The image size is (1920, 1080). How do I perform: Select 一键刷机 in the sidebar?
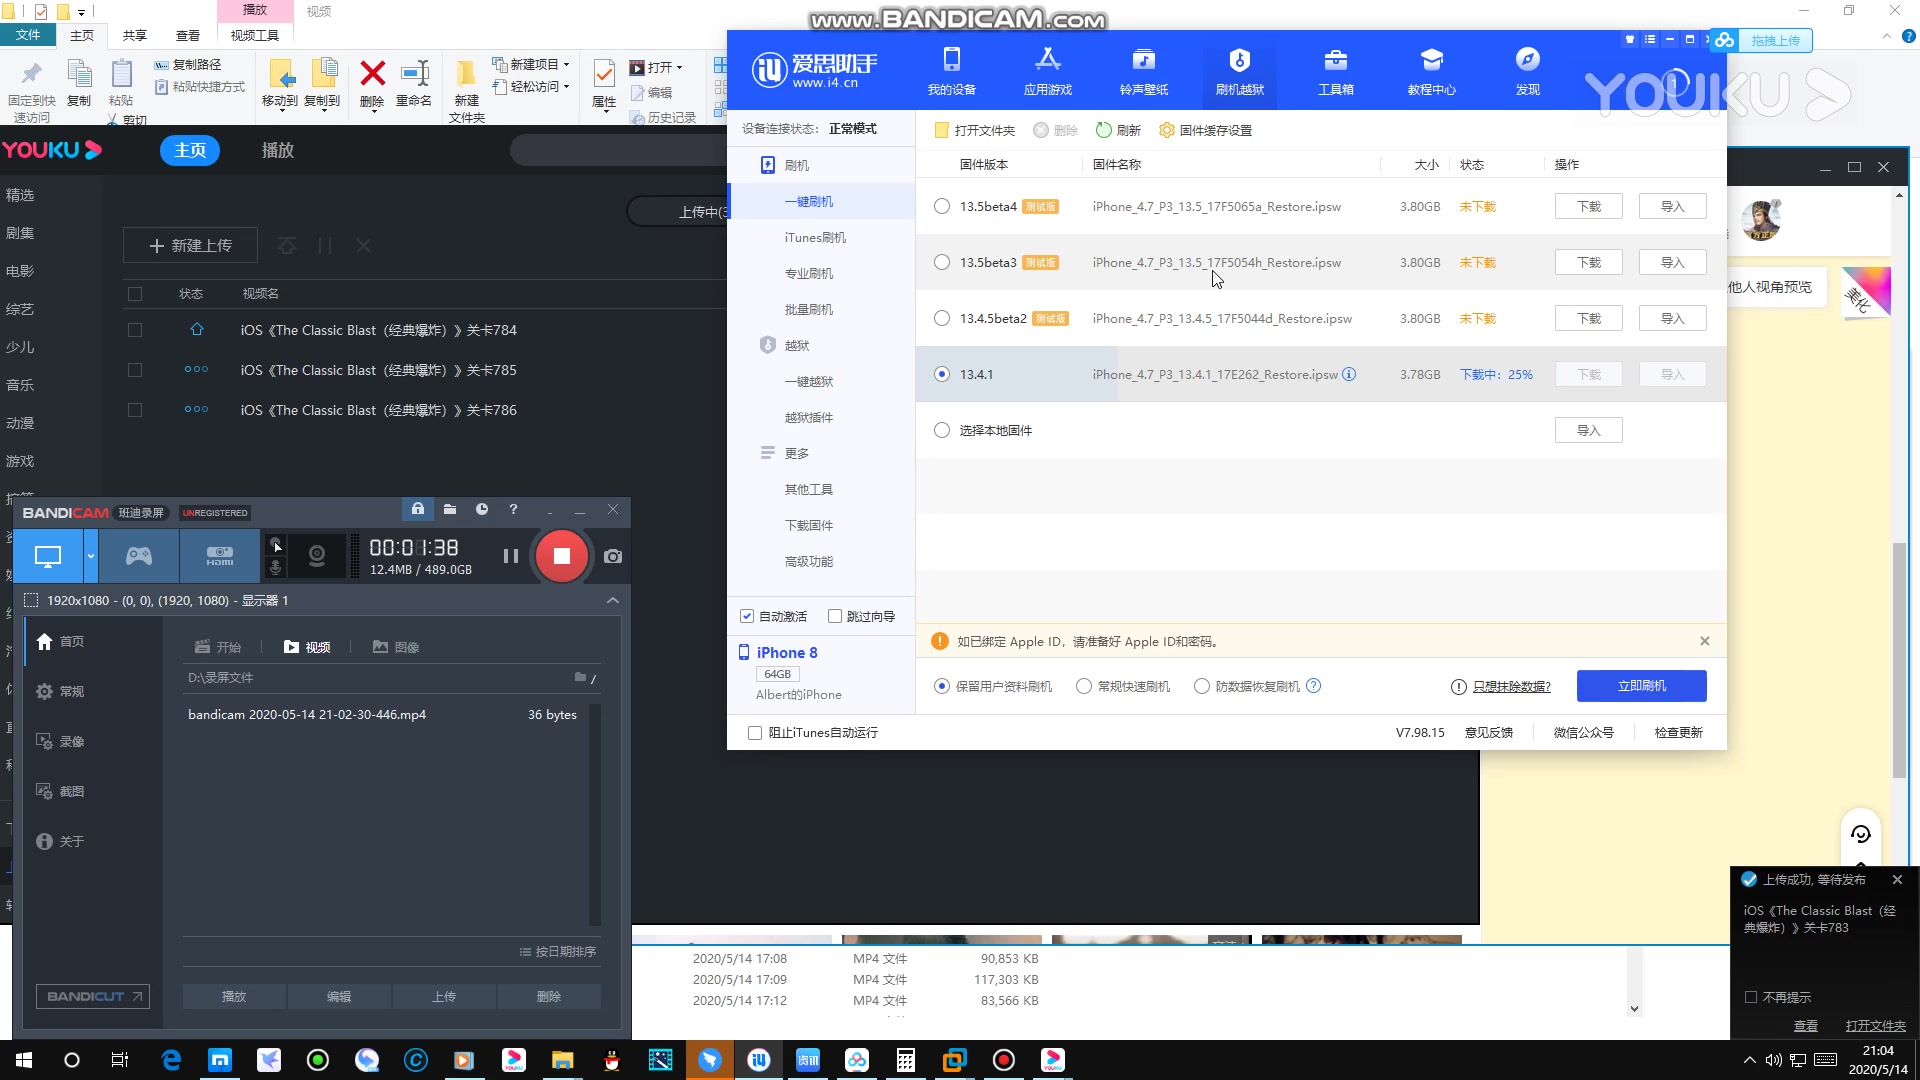[809, 201]
